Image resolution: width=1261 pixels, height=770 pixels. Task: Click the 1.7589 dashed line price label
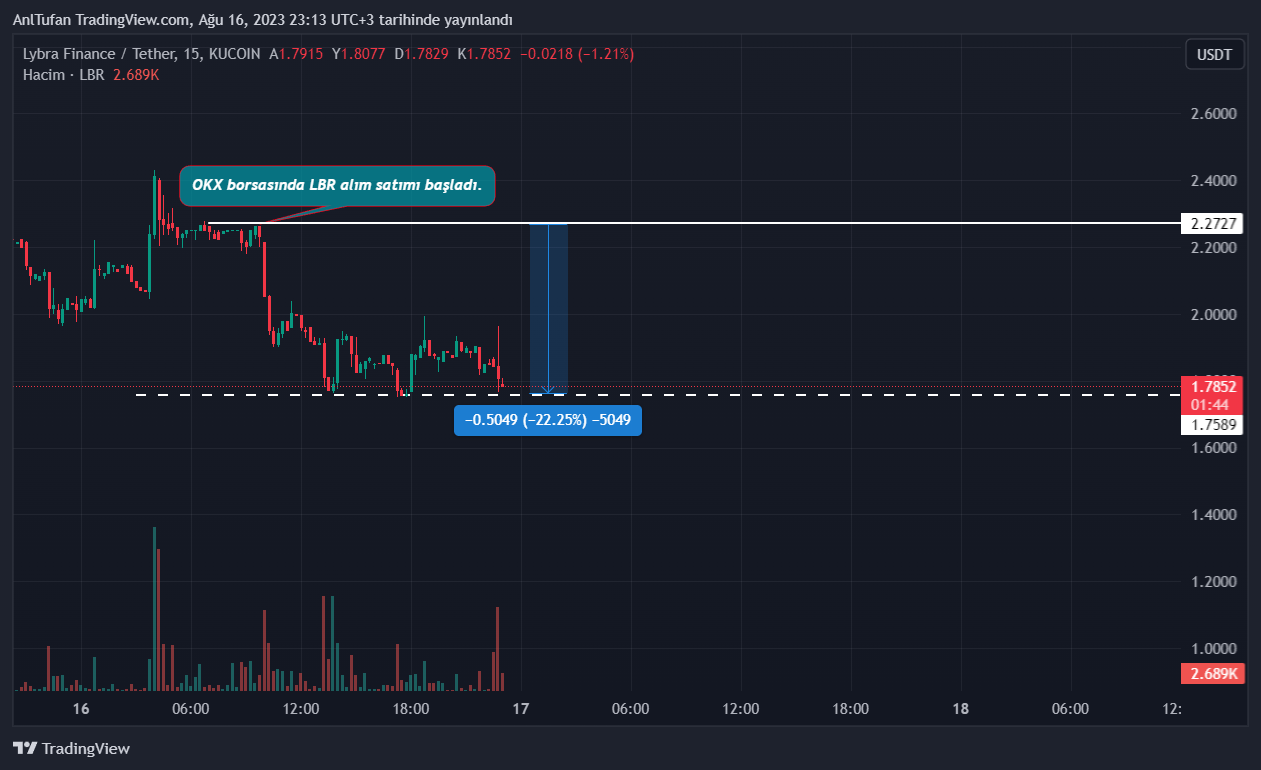(x=1212, y=425)
